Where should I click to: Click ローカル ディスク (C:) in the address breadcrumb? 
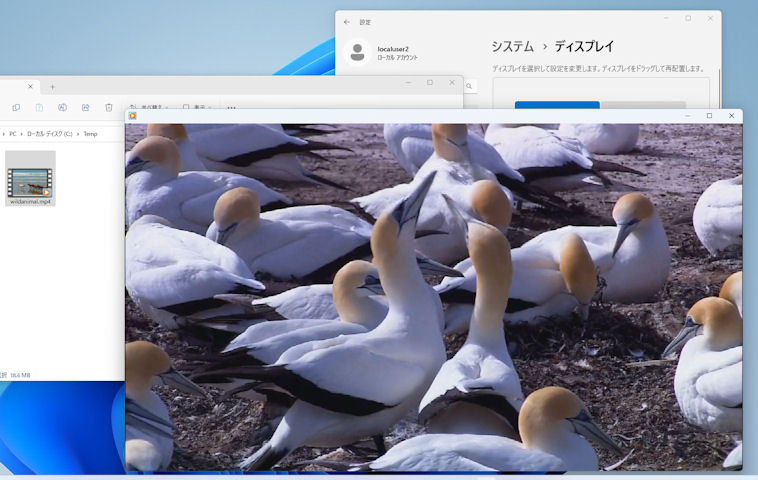point(49,134)
